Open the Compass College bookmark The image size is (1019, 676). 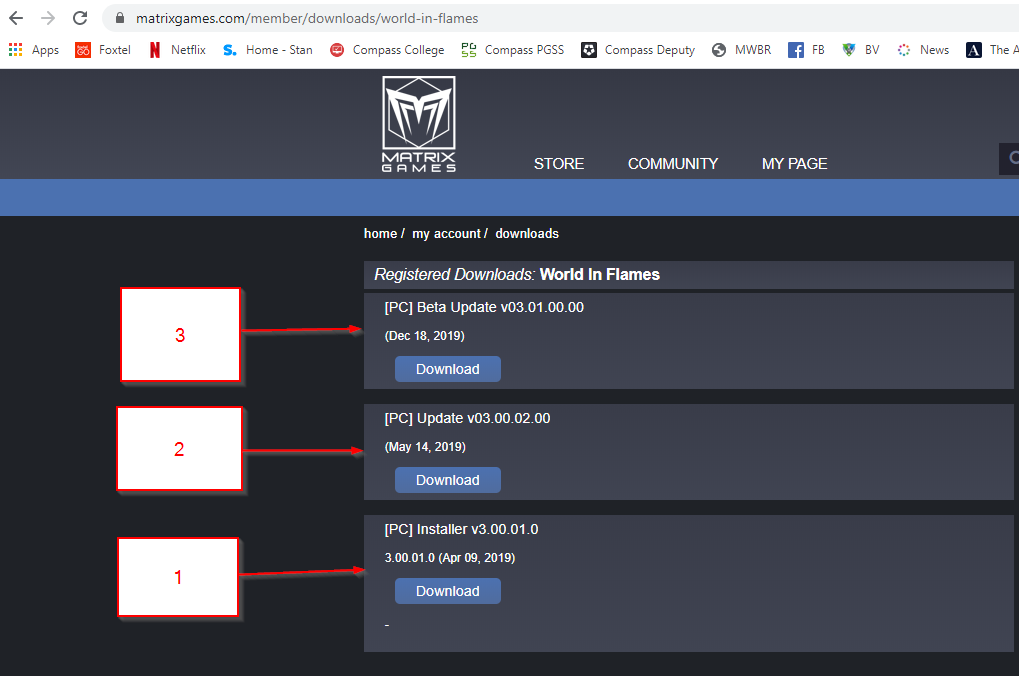click(x=387, y=50)
